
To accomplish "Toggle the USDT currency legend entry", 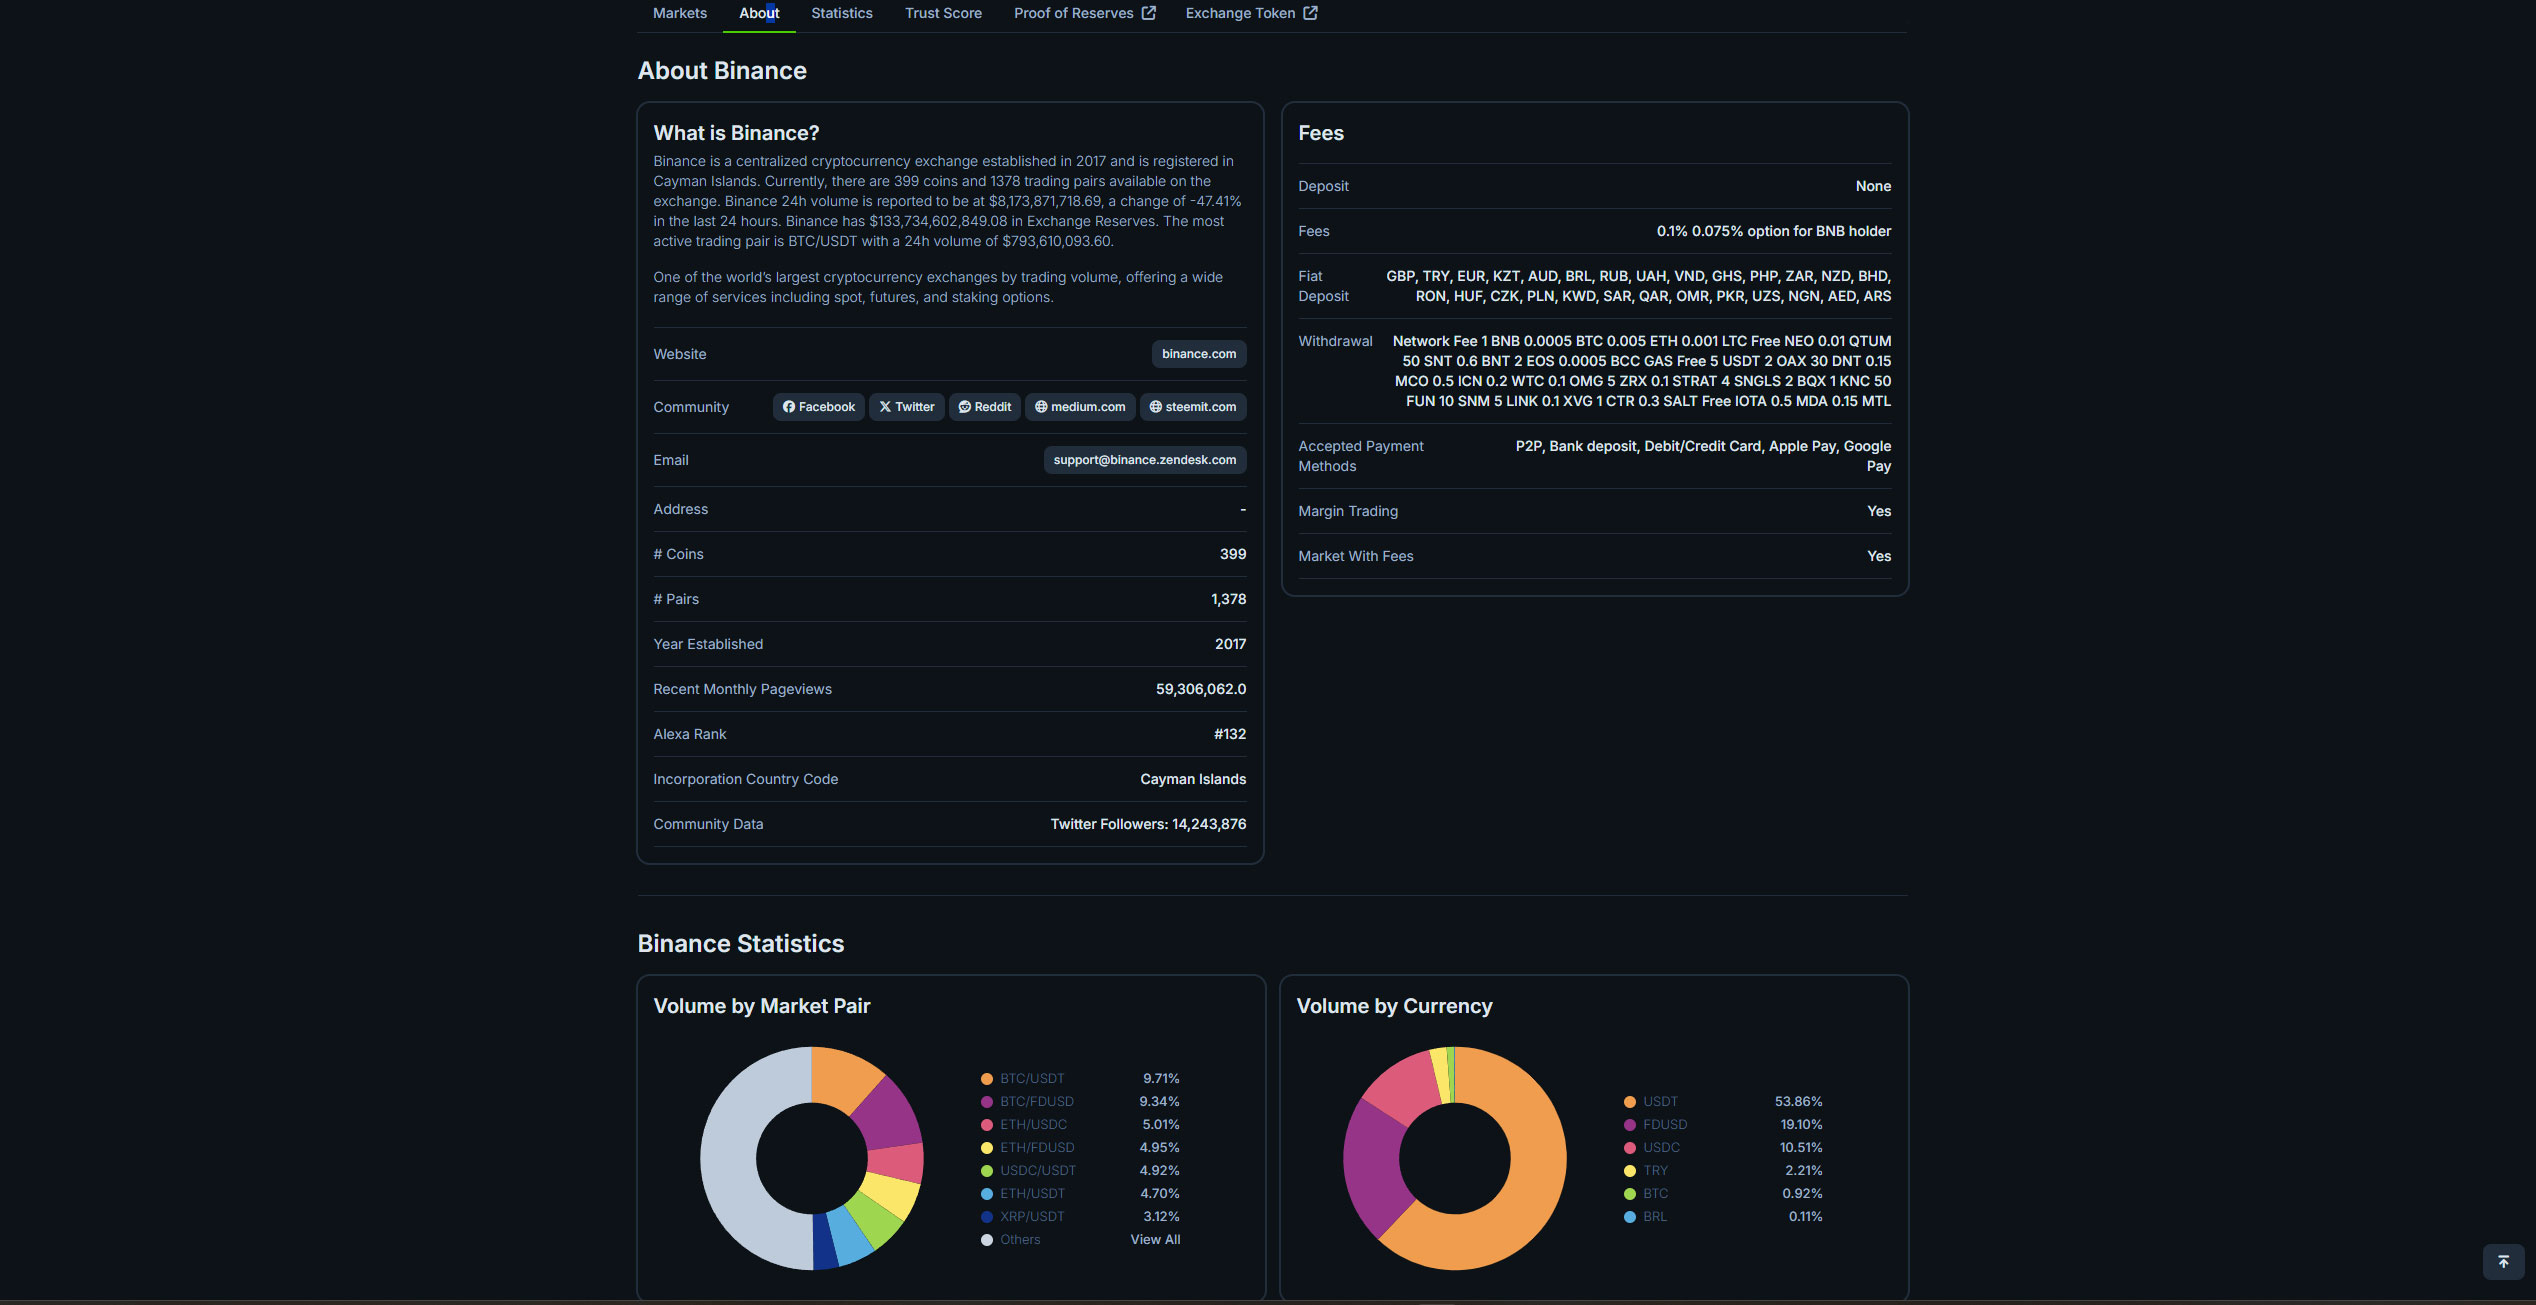I will click(x=1660, y=1102).
